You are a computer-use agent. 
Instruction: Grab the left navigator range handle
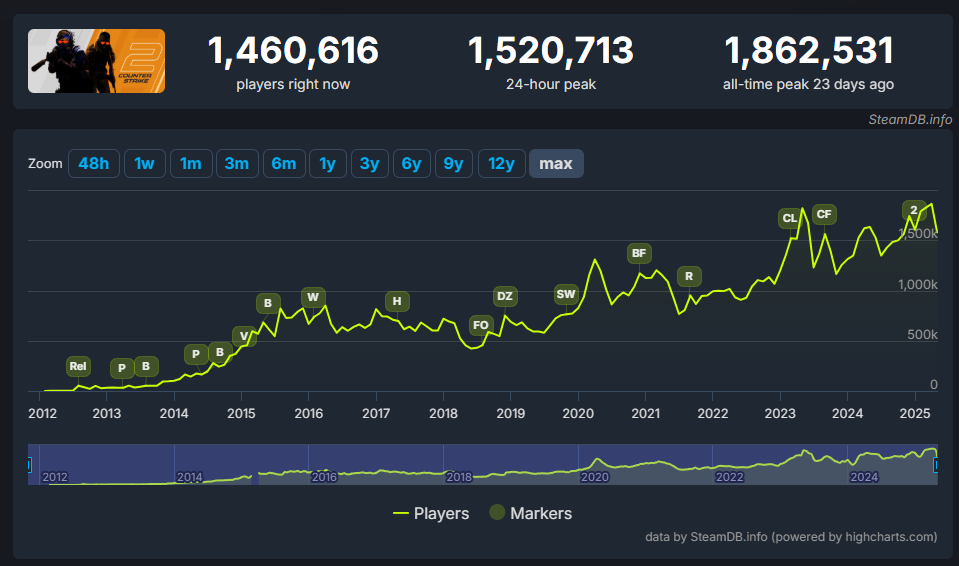(29, 465)
